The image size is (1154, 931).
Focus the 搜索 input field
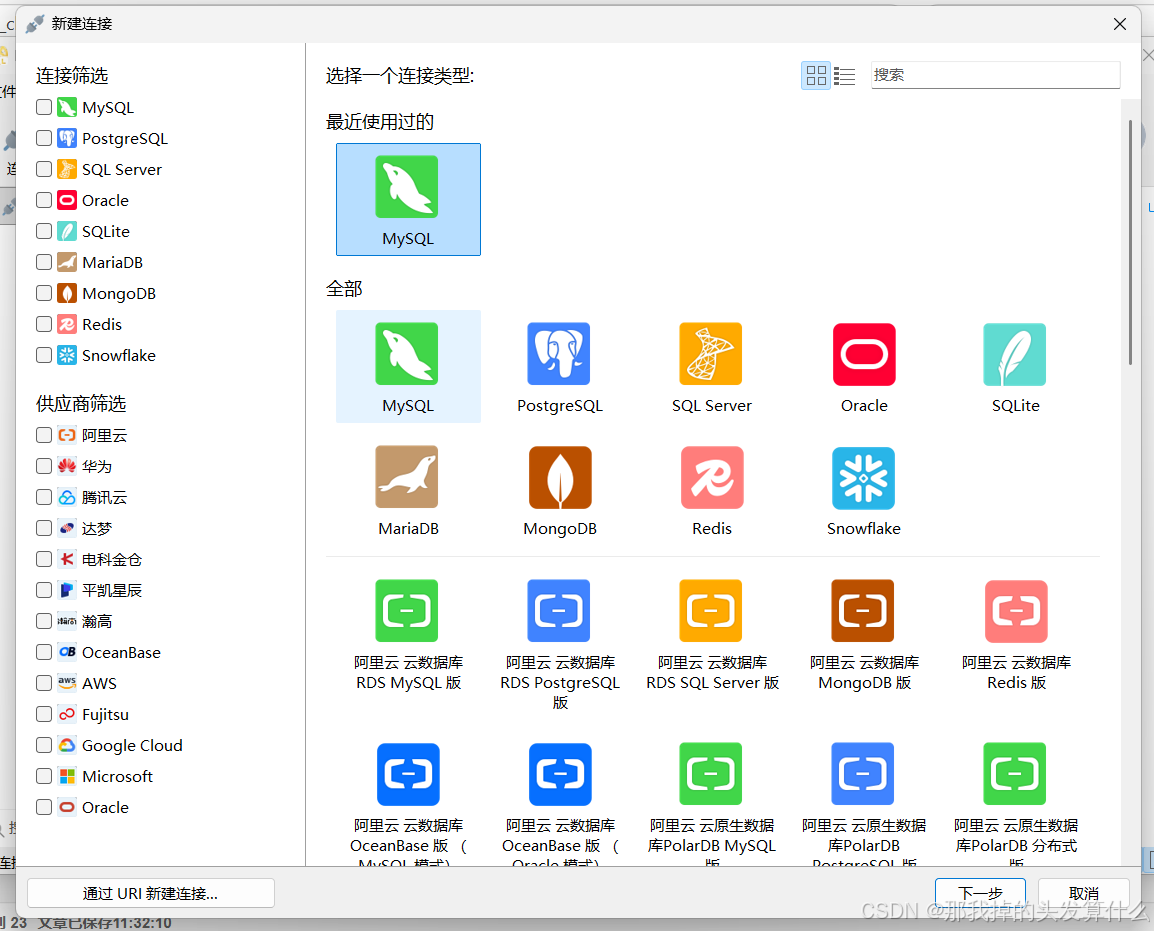click(995, 75)
